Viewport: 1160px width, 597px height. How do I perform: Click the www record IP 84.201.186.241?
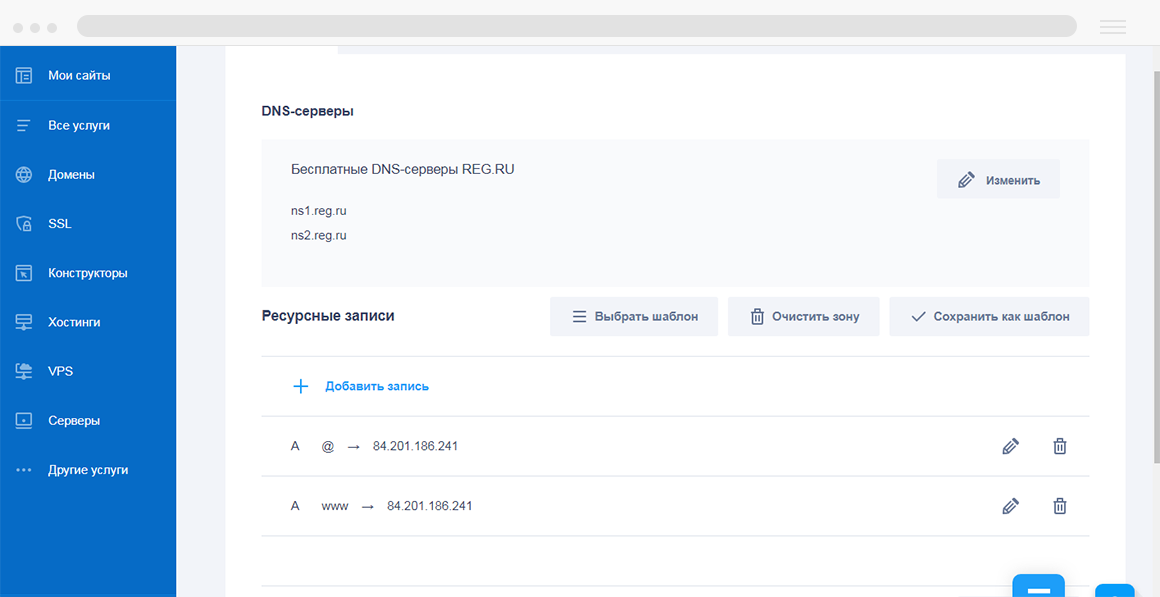(430, 506)
